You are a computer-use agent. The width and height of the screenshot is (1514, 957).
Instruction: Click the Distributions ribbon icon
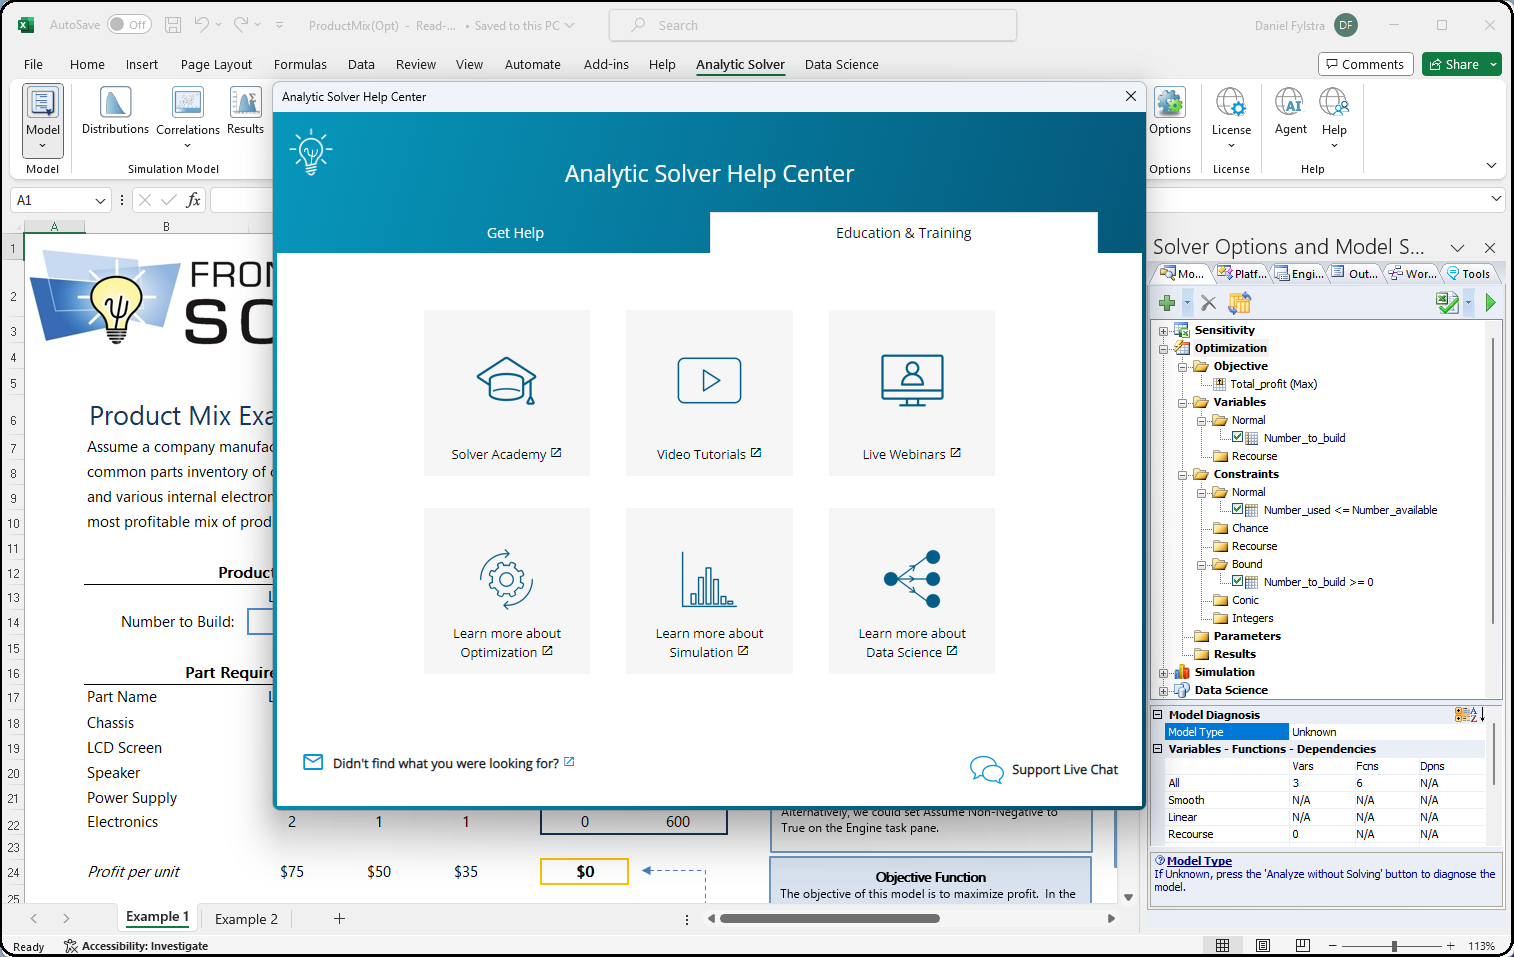coord(115,111)
